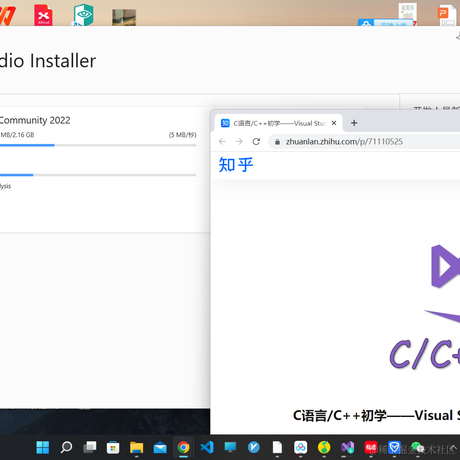Screen dimensions: 460x460
Task: Click the download progress bar in Installer
Action: tap(98, 145)
